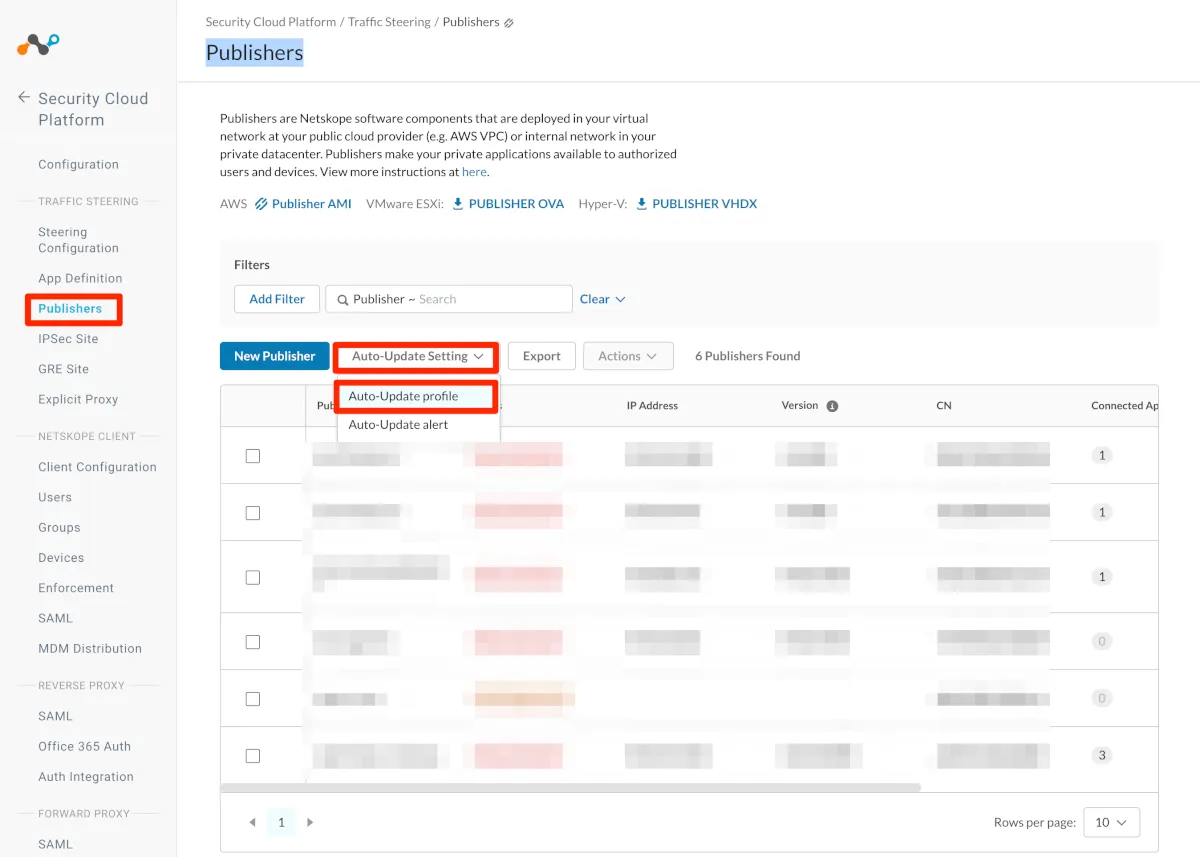Click the Export button
Viewport: 1200px width, 857px height.
[x=542, y=356]
